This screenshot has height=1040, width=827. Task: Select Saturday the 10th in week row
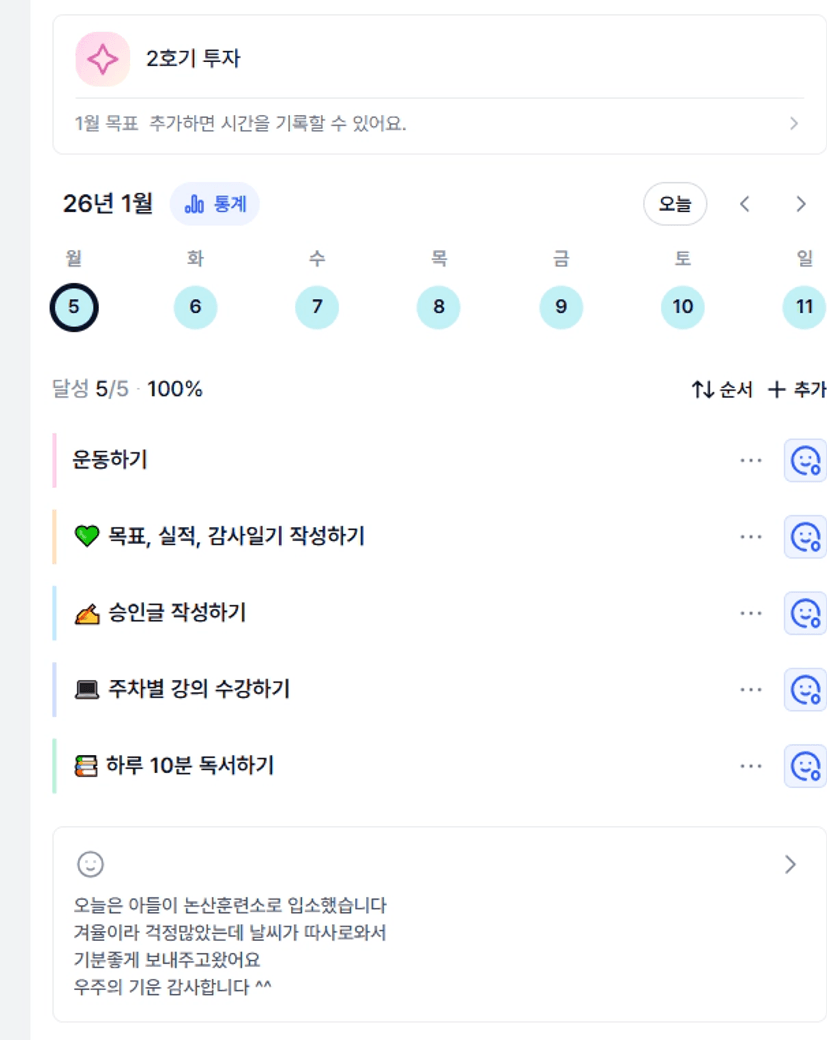[x=682, y=307]
